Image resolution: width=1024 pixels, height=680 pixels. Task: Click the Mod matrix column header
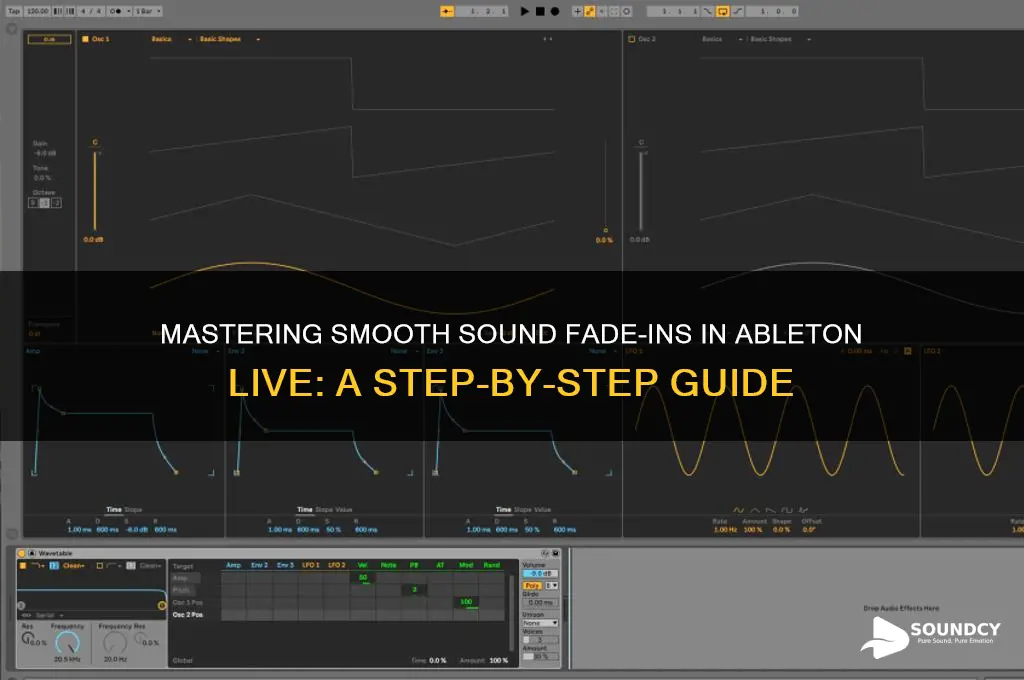466,565
